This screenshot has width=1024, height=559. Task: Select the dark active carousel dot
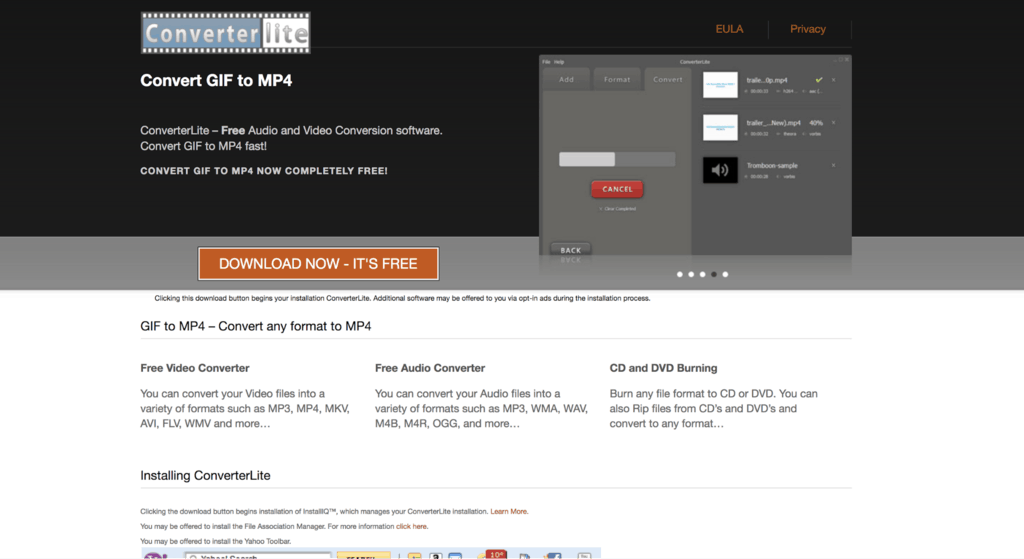click(714, 274)
